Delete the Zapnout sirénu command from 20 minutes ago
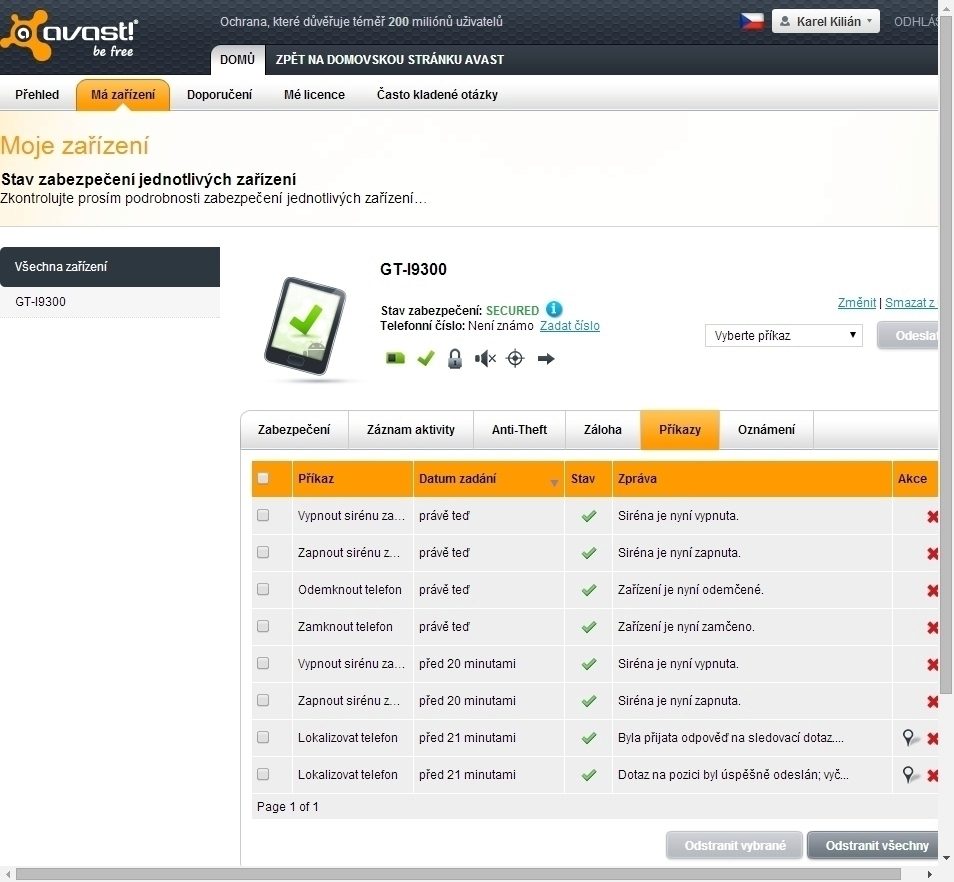This screenshot has height=882, width=954. coord(932,702)
